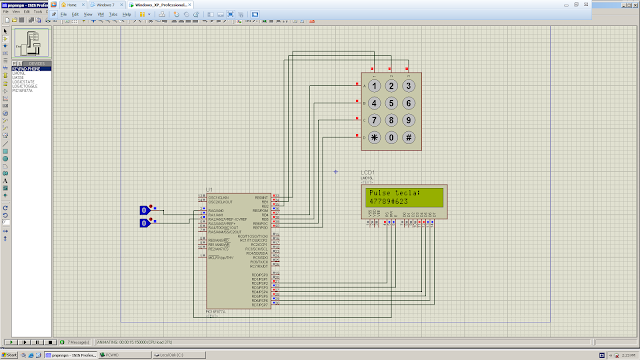Push keypad key 5
Screen dimensions: 640x360
391,103
